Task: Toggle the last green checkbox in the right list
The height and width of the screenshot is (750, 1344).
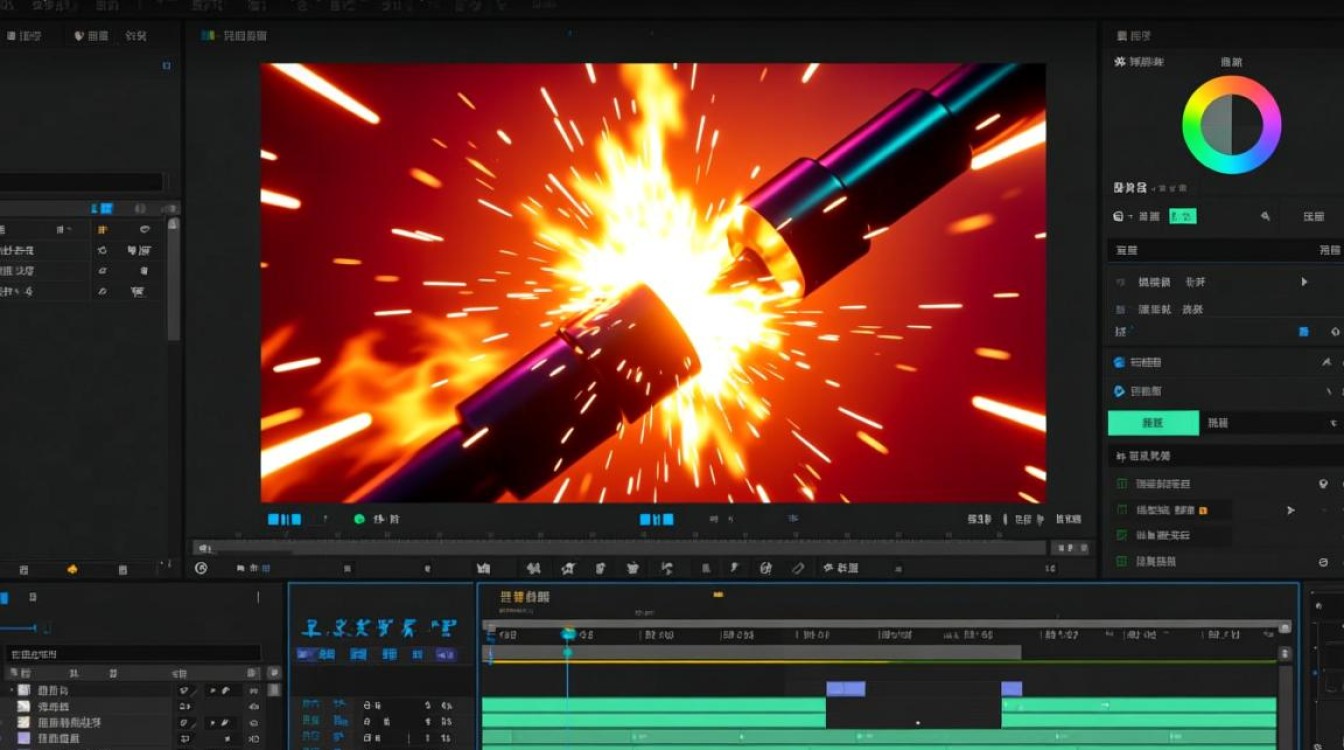Action: pos(1122,562)
